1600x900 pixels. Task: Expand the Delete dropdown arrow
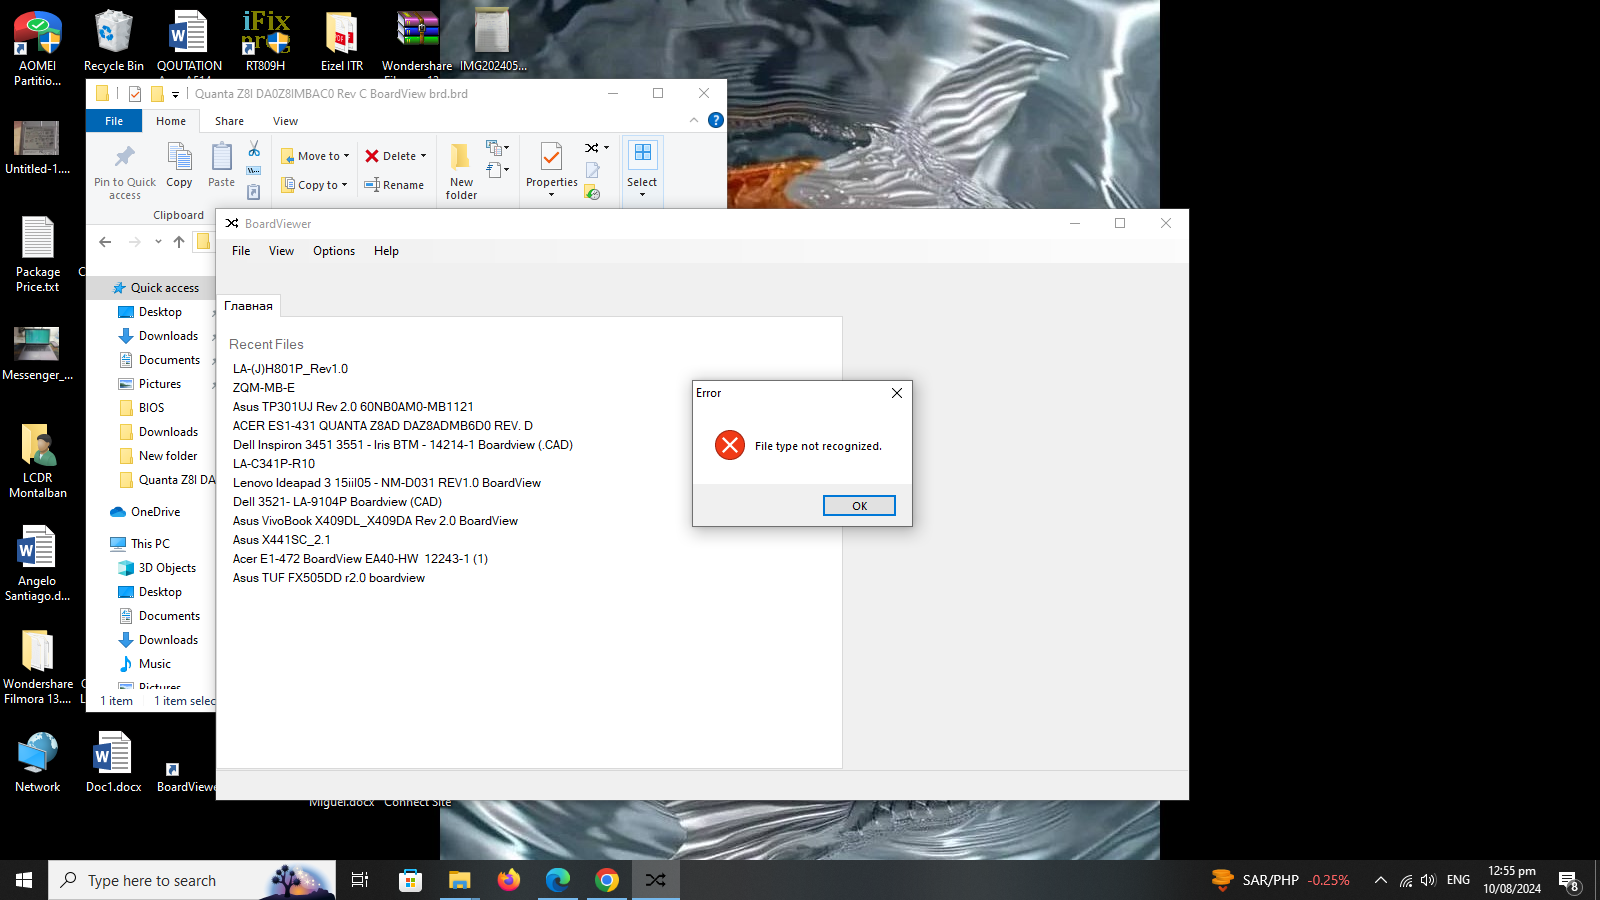pyautogui.click(x=424, y=156)
